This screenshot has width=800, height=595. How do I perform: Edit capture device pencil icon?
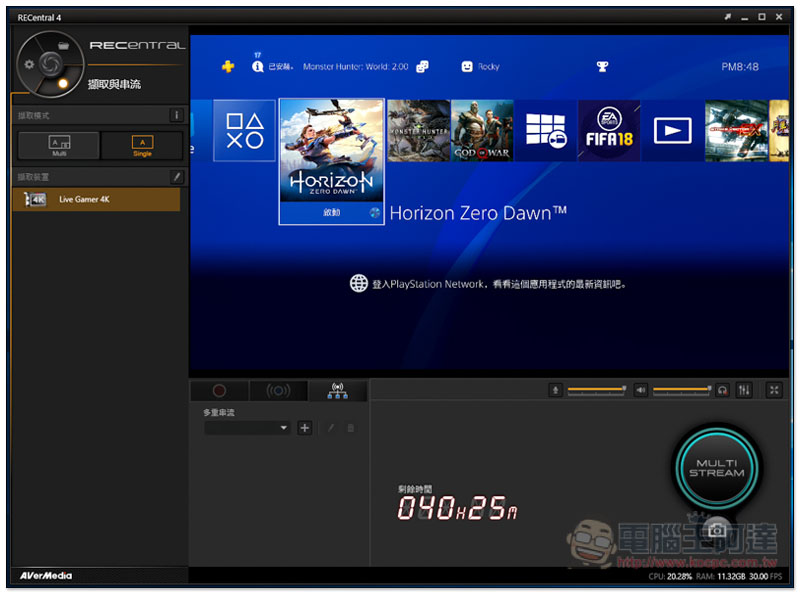pos(177,177)
